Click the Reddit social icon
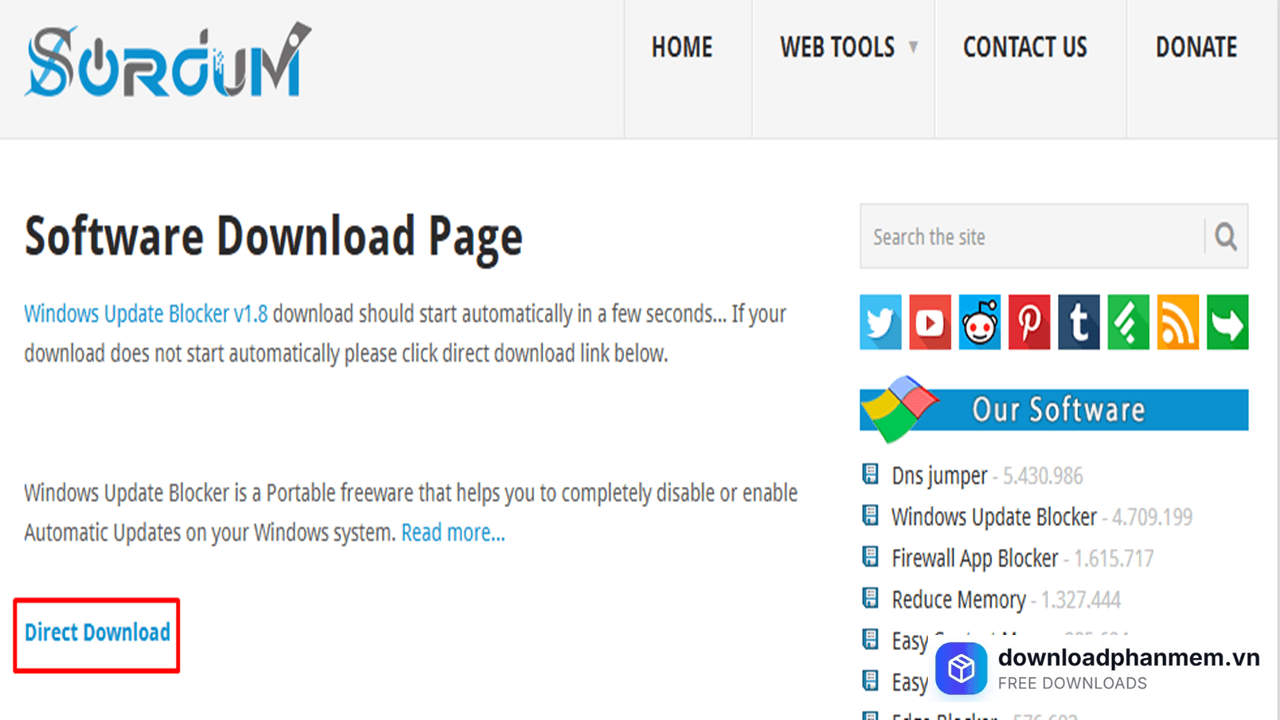 (x=979, y=322)
